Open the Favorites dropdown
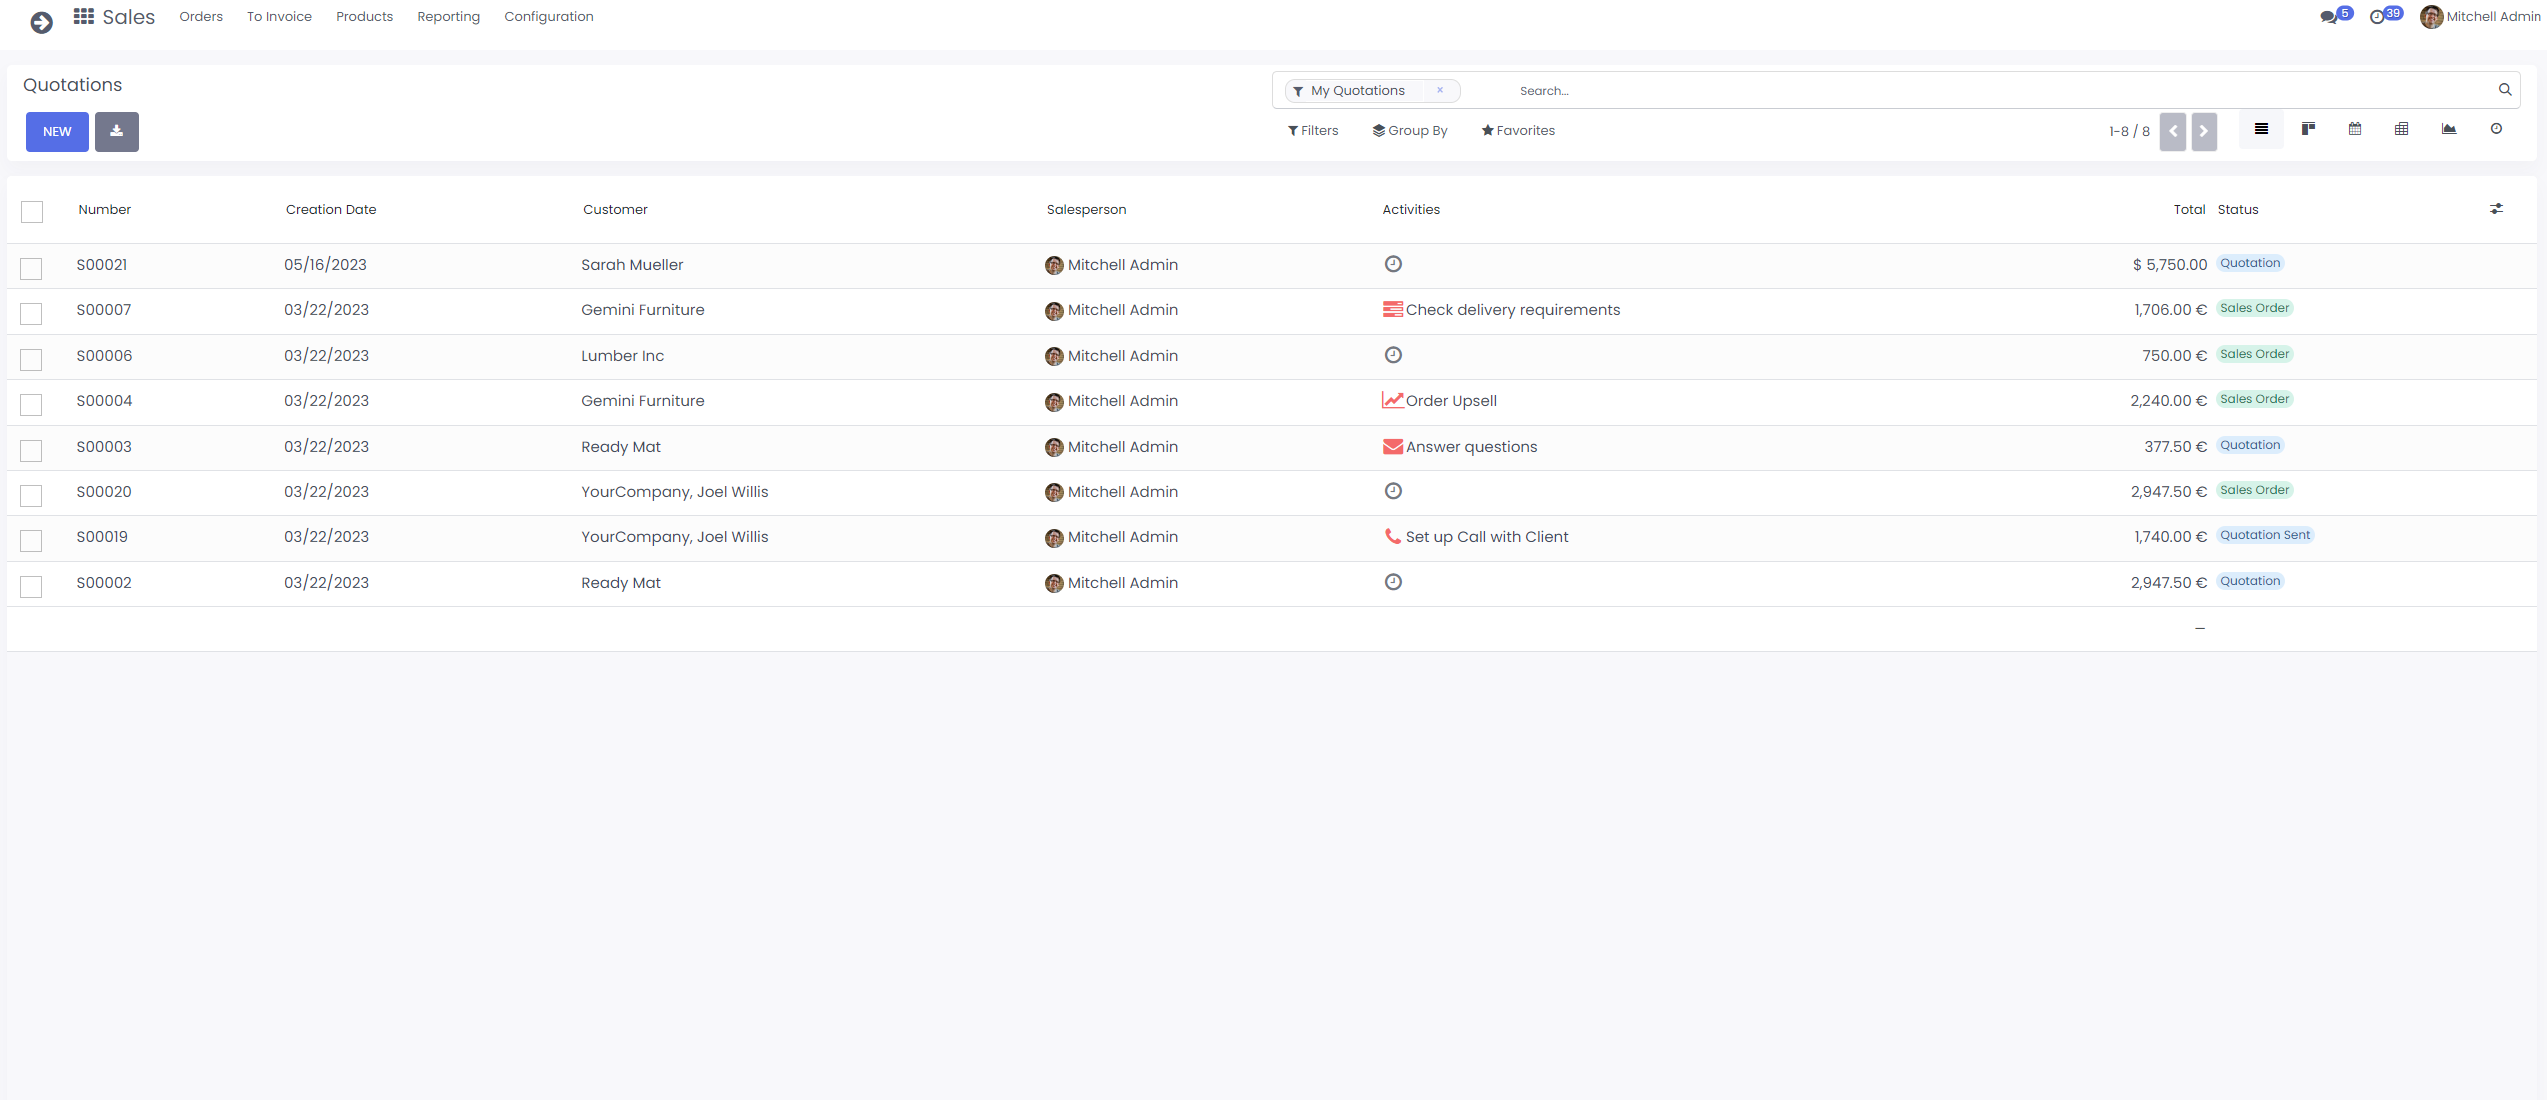 tap(1518, 131)
